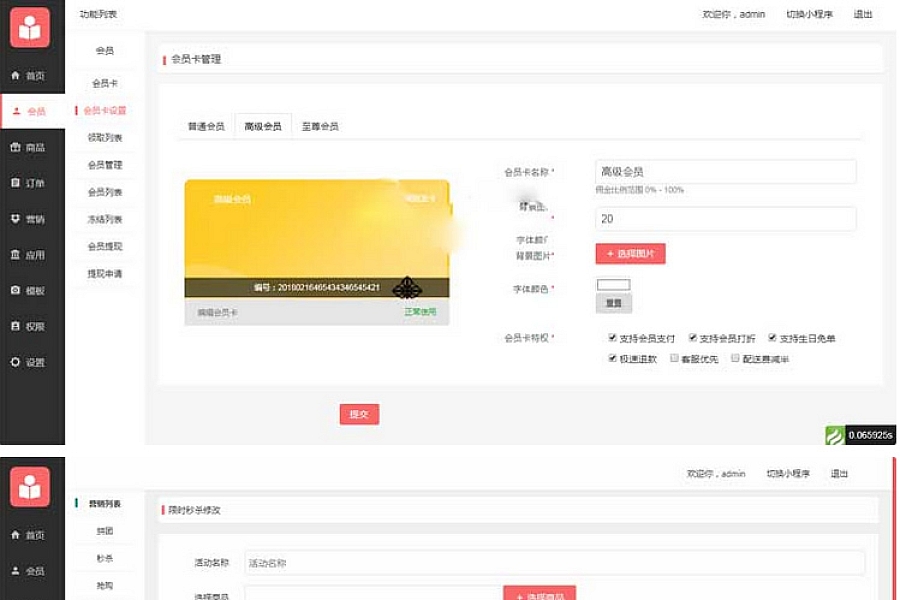This screenshot has height=600, width=900.
Task: Click the 0.065925s timing badge text
Action: [870, 435]
